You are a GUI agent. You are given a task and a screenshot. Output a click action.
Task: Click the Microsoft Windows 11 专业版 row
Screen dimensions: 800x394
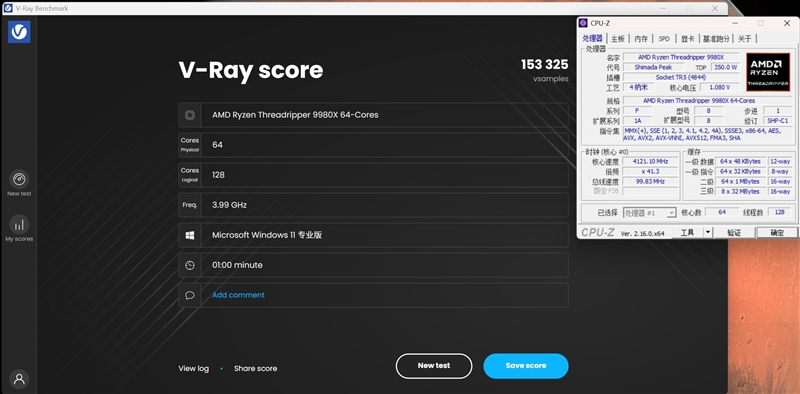point(373,235)
